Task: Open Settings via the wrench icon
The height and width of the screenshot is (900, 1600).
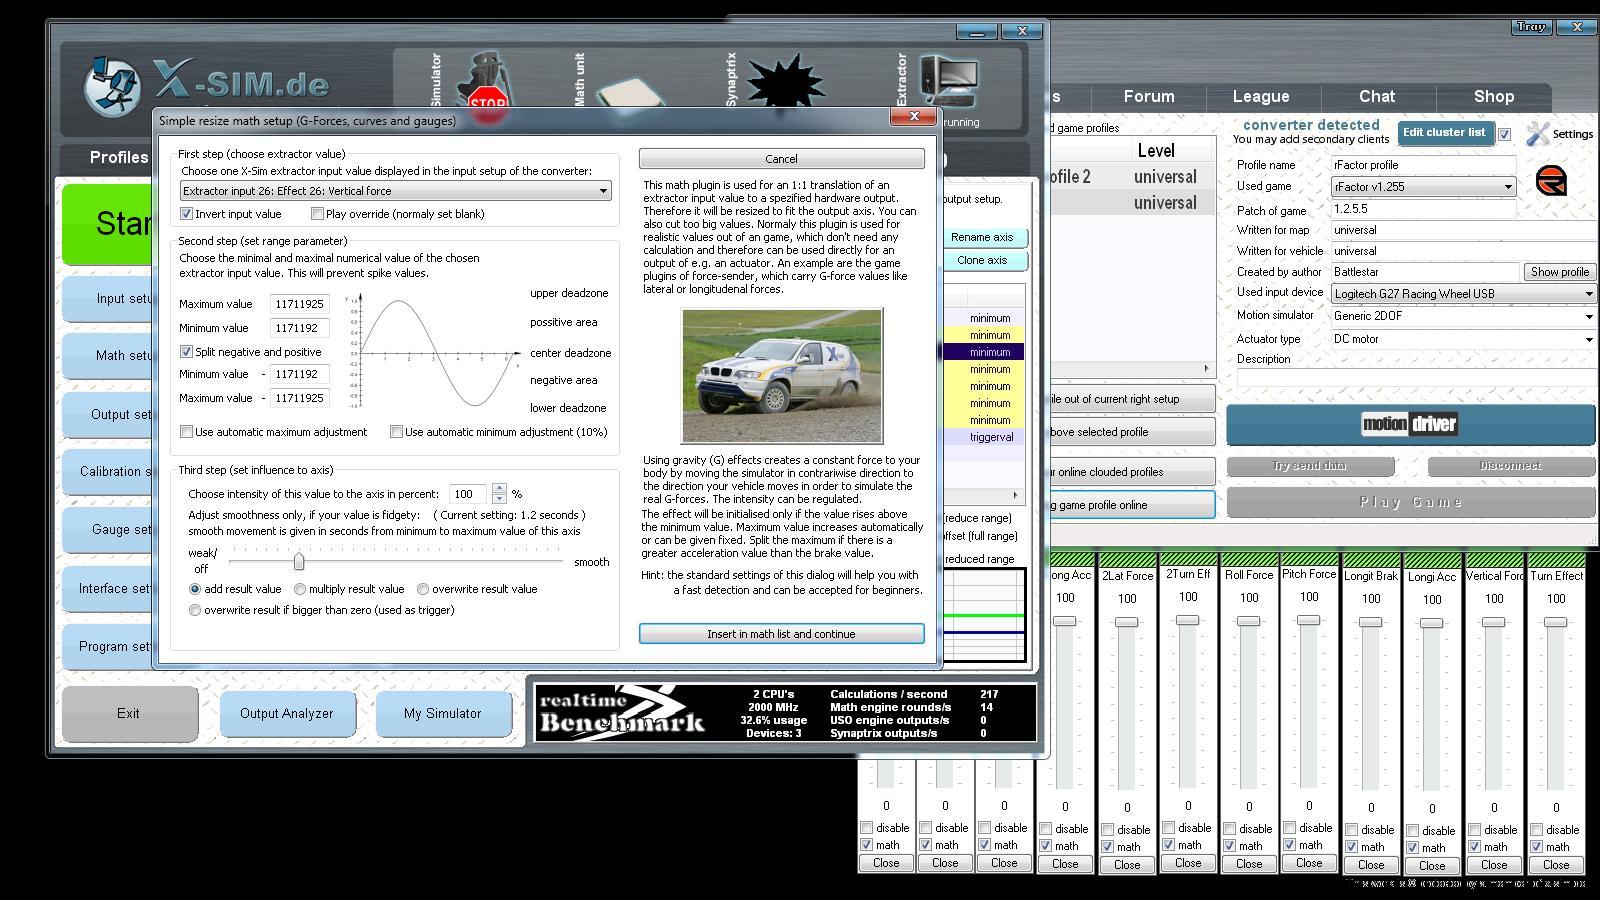Action: tap(1538, 133)
